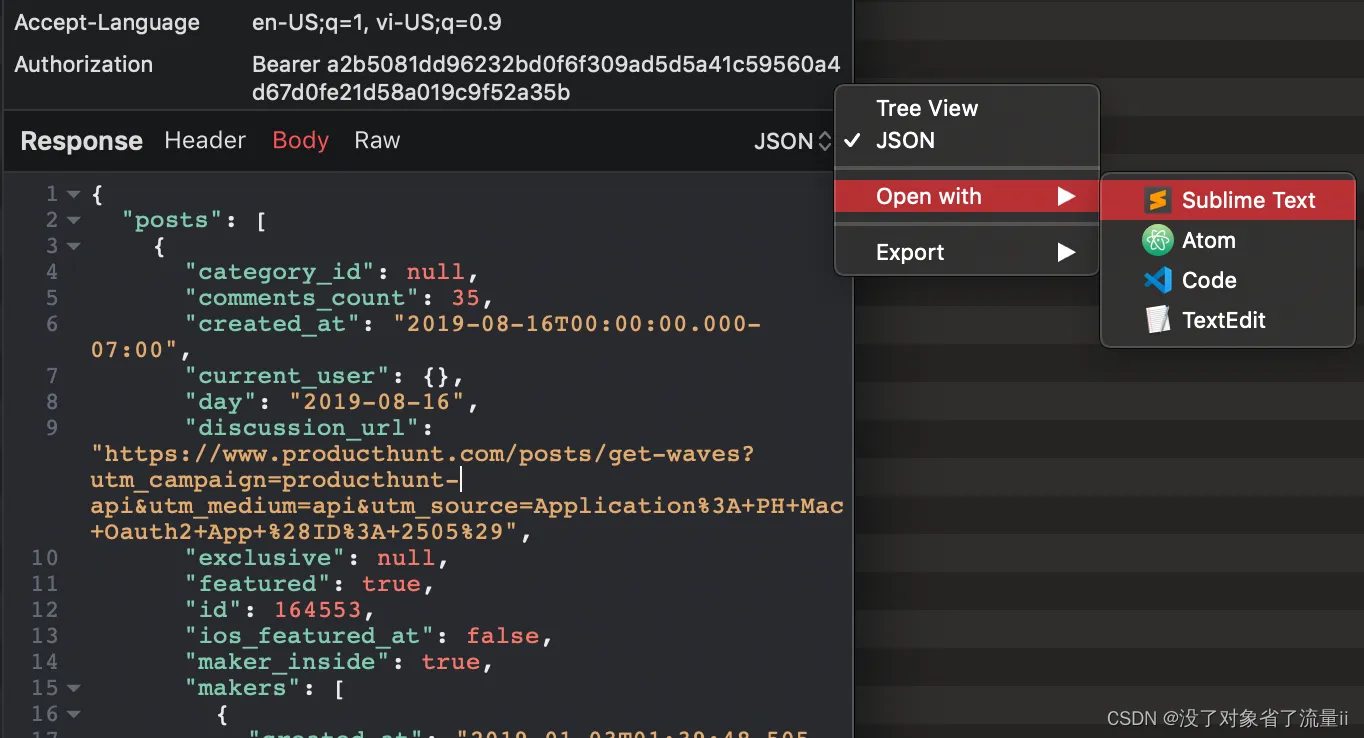Open the JSON format dropdown
The width and height of the screenshot is (1364, 738).
coord(793,141)
